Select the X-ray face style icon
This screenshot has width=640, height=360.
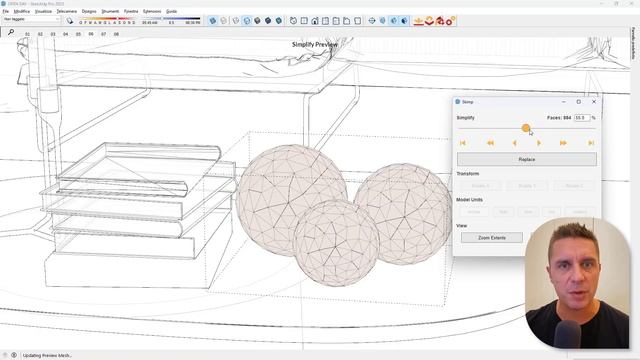point(213,20)
